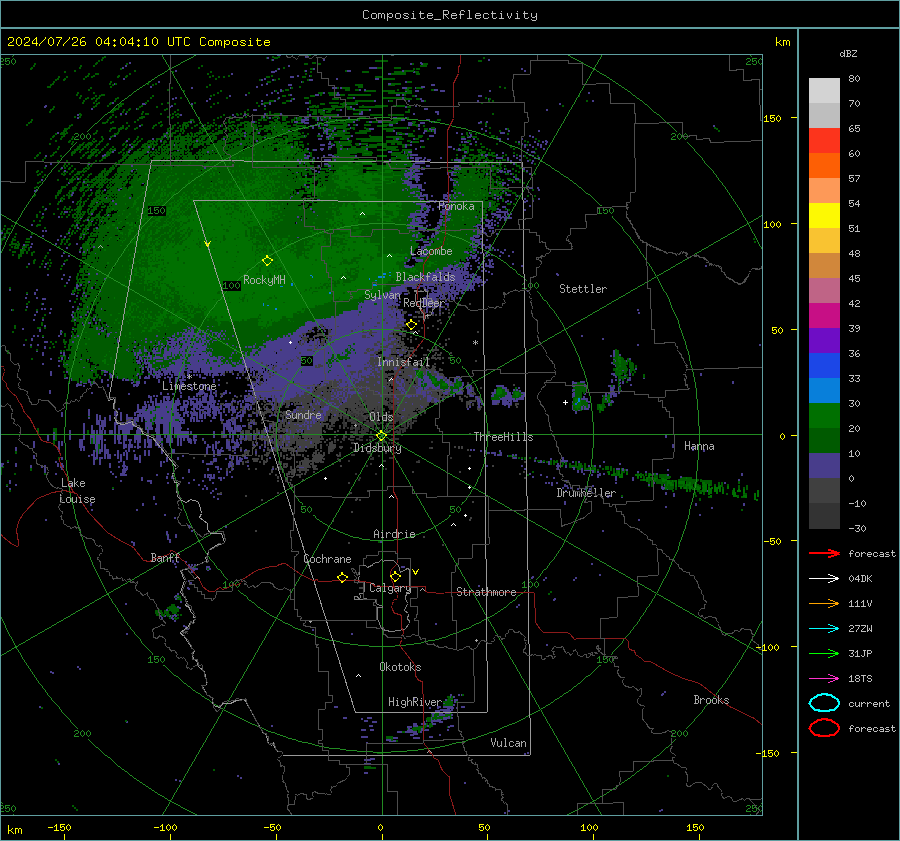Click the green 31JP arrow in legend

pos(824,653)
